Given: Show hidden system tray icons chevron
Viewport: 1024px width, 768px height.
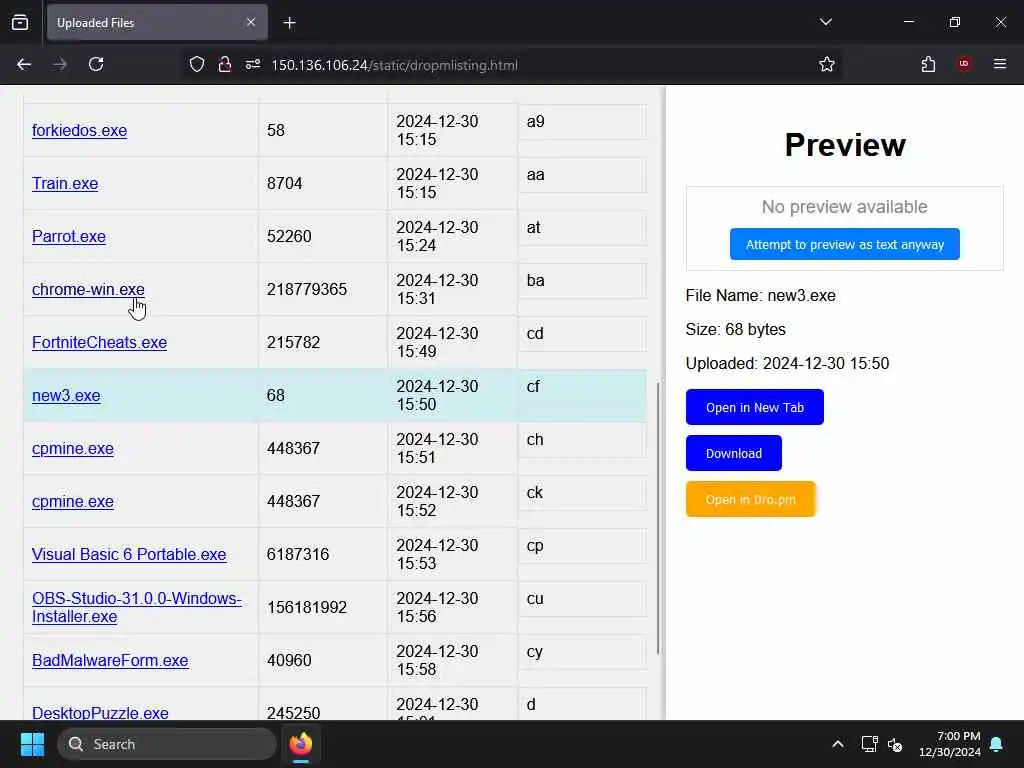Looking at the screenshot, I should [x=838, y=744].
